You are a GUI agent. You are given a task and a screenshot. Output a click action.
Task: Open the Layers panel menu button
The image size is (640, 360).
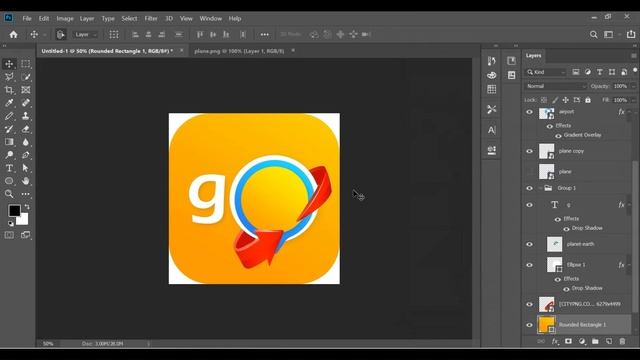633,56
